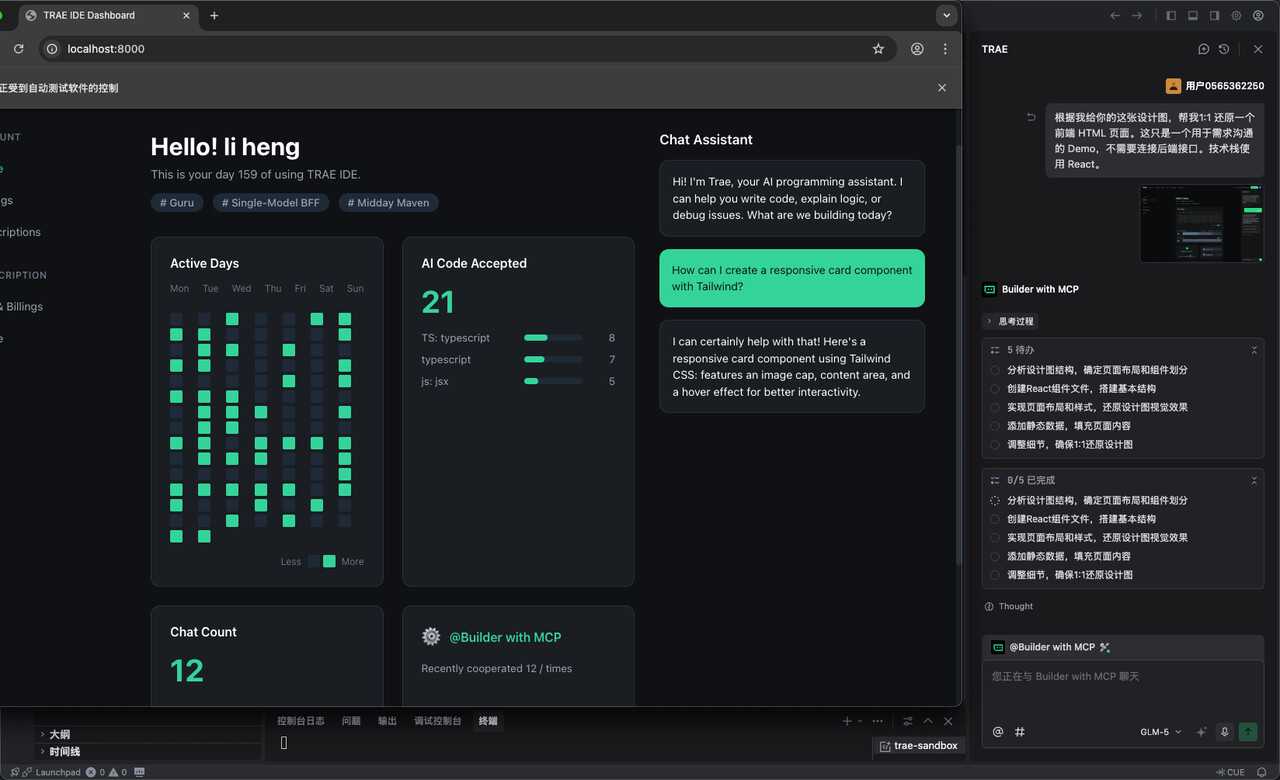Screen dimensions: 1280x780
Task: Toggle the primary left sidebar layout
Action: (x=1171, y=16)
